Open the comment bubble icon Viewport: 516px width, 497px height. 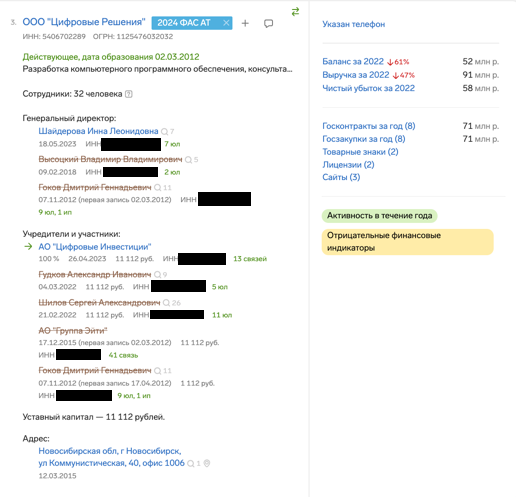click(268, 23)
